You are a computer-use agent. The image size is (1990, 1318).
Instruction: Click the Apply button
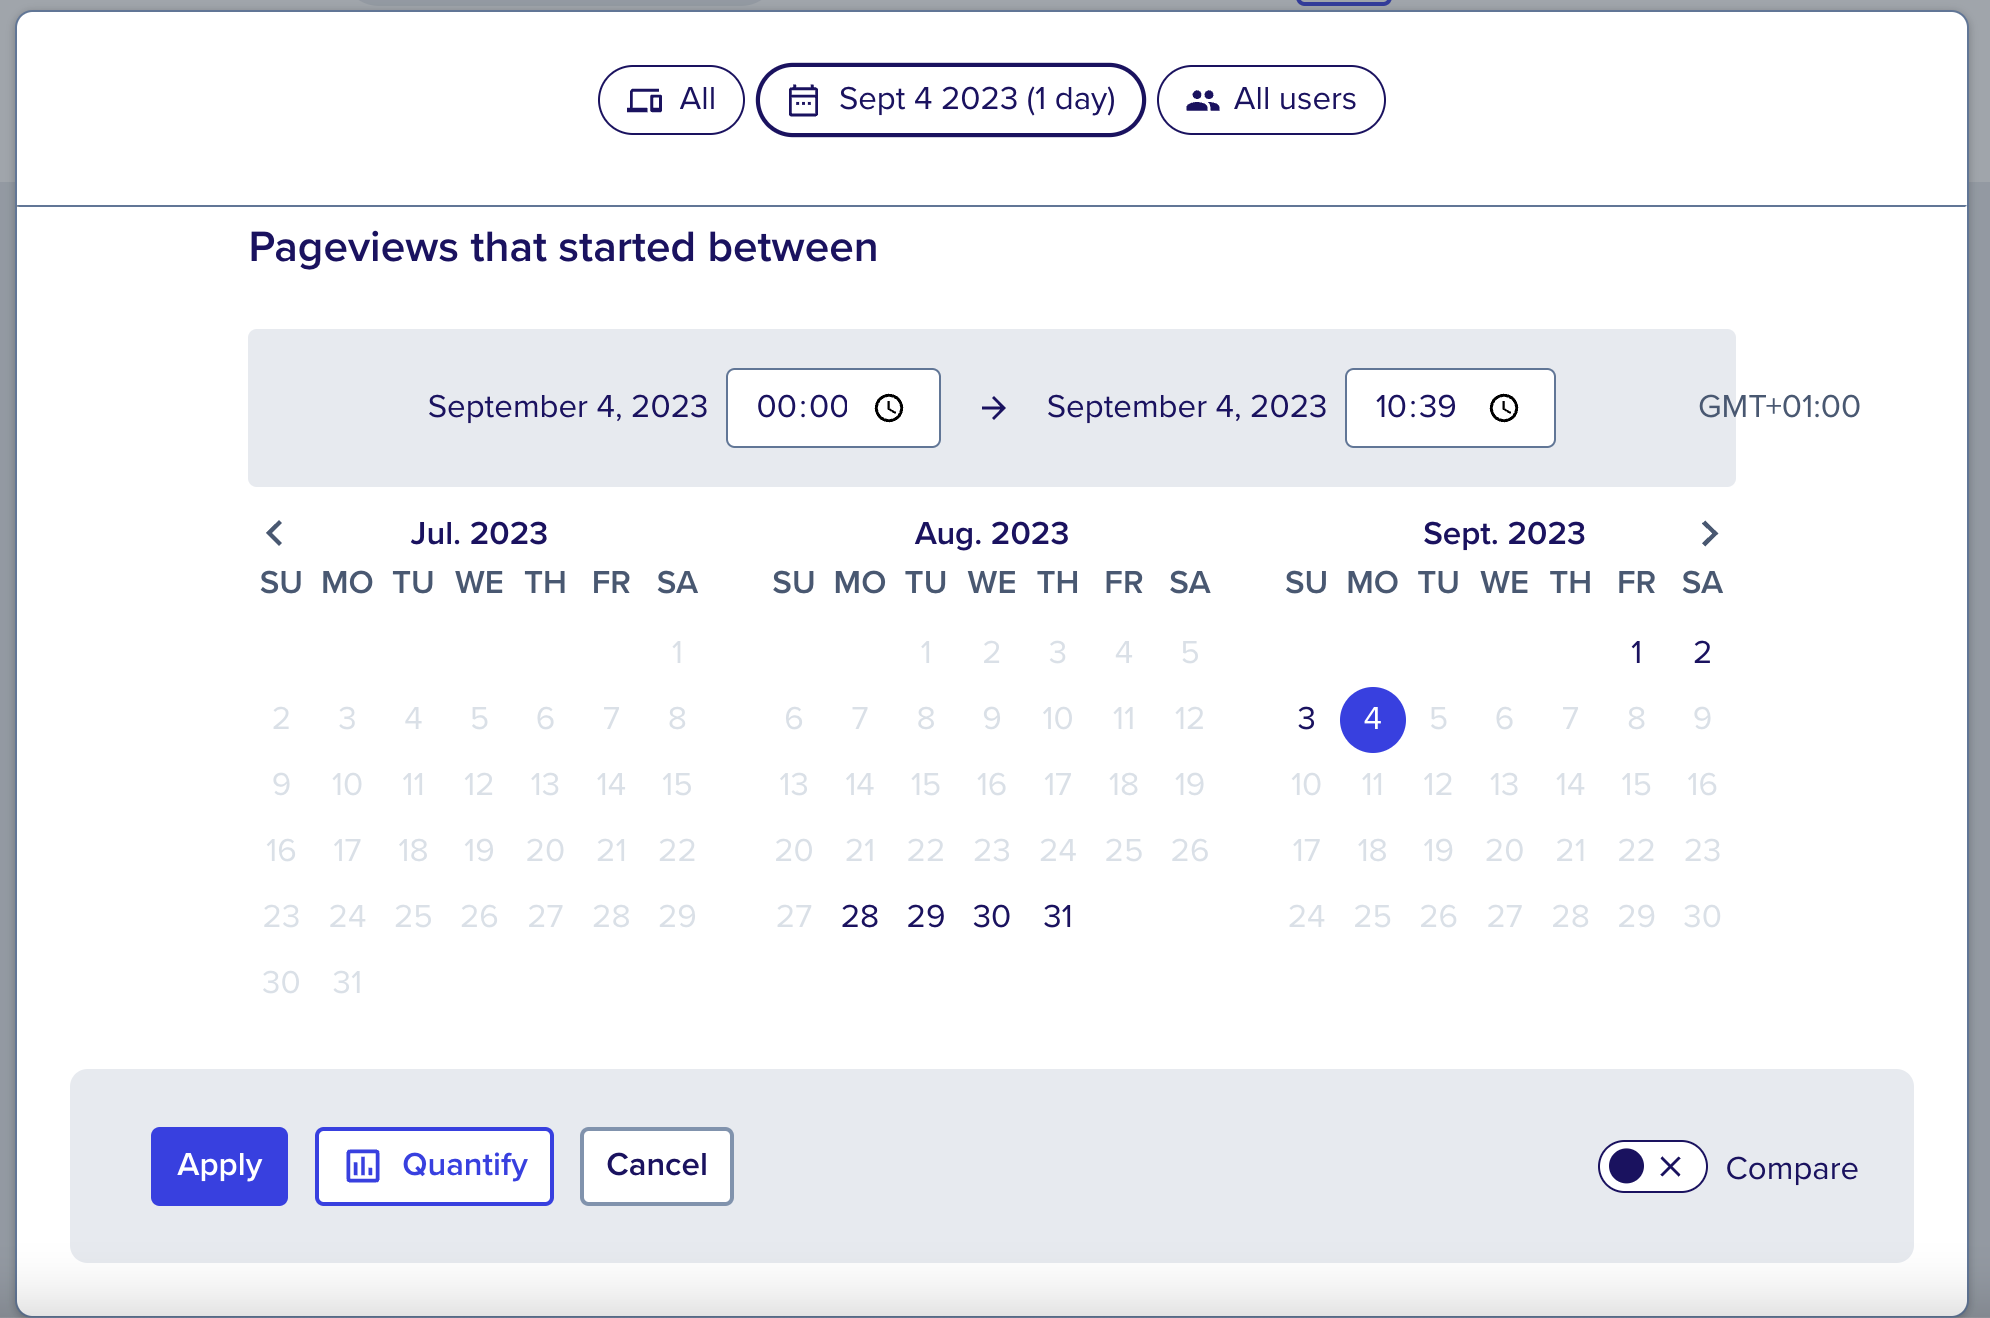click(219, 1166)
